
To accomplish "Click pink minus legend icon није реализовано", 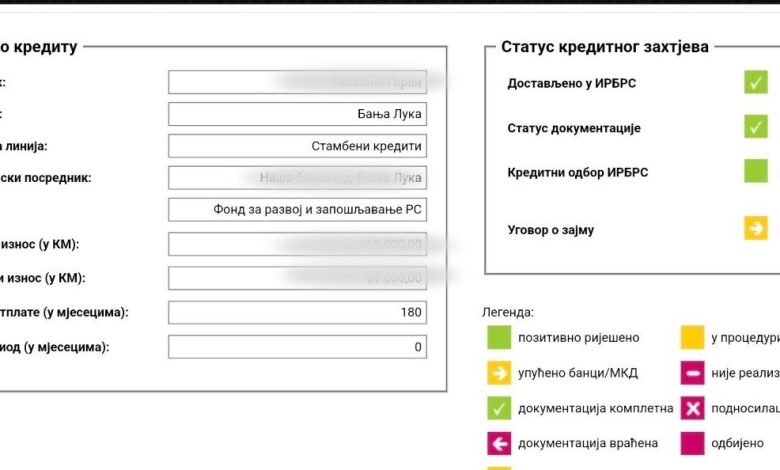I will click(x=692, y=373).
